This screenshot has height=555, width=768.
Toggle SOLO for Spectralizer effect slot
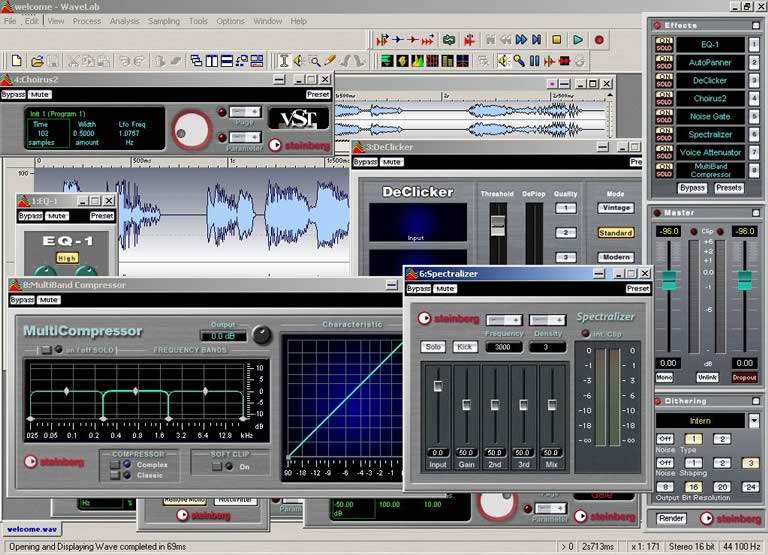tap(664, 138)
